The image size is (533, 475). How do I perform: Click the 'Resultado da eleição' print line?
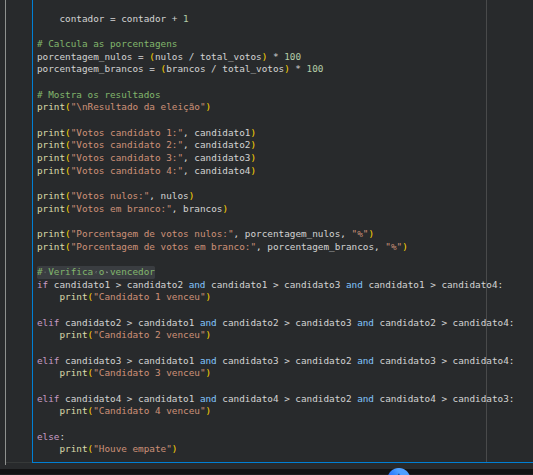click(124, 107)
